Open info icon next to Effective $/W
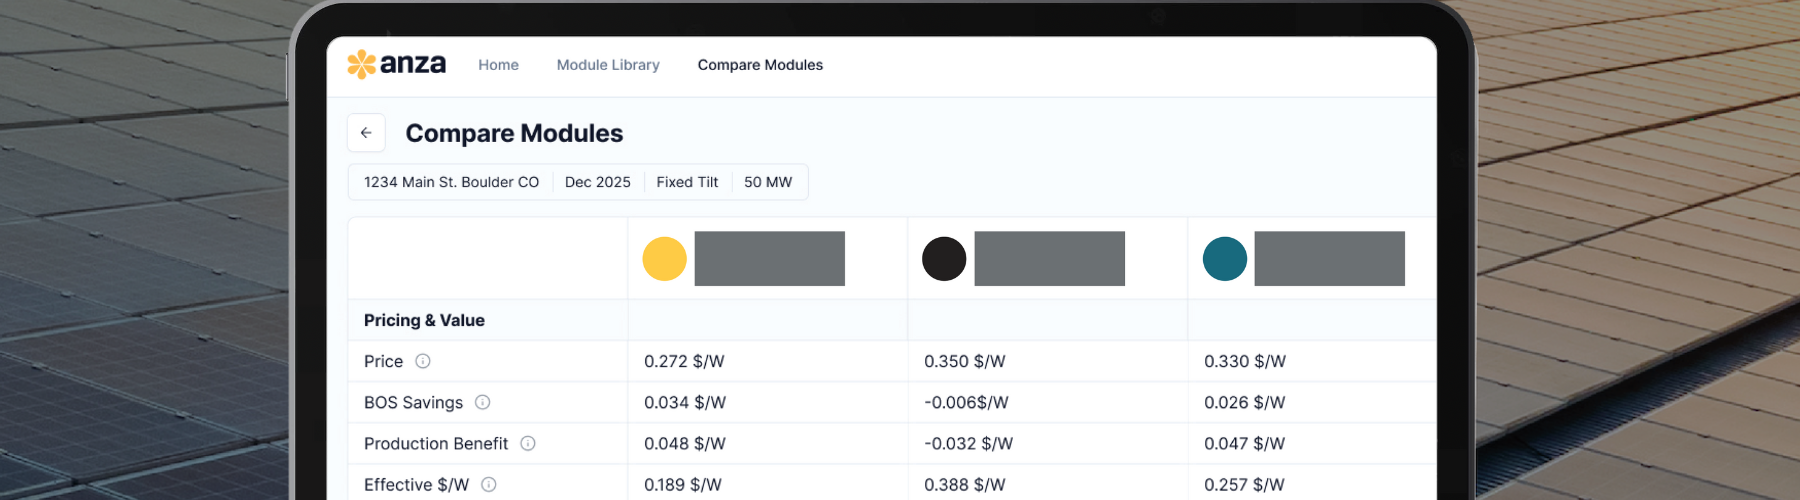 (489, 484)
